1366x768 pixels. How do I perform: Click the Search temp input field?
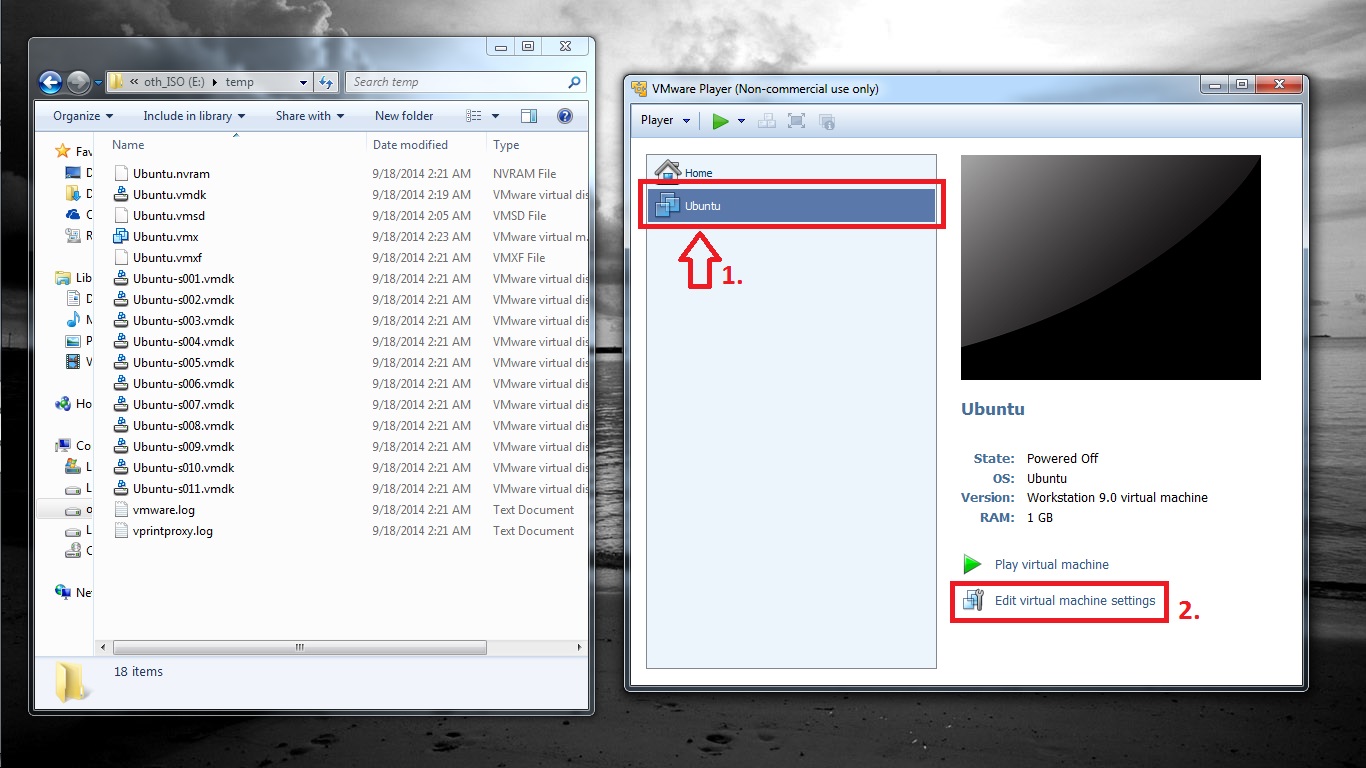tap(466, 82)
